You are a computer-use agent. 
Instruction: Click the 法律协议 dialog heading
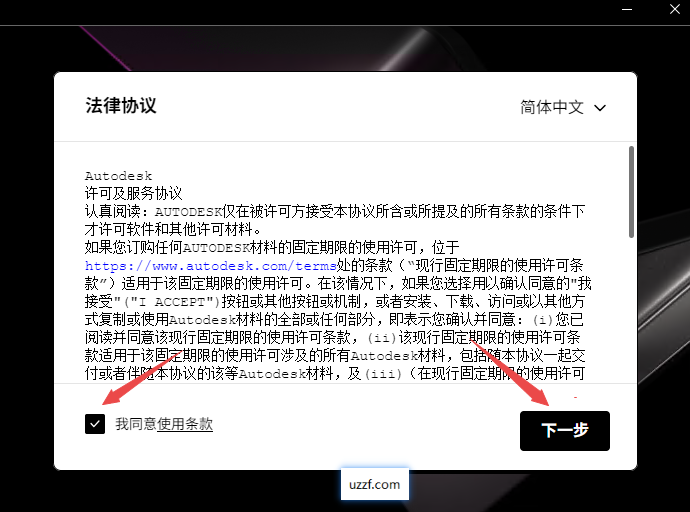click(x=121, y=106)
